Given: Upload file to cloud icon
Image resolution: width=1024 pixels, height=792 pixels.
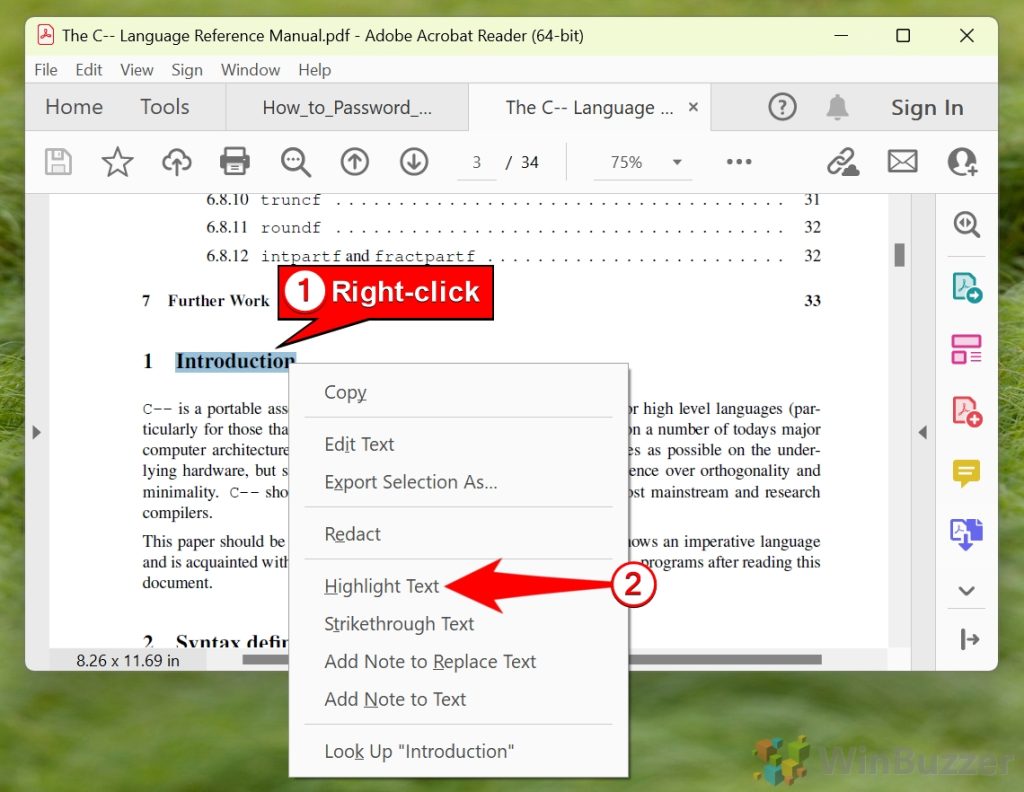Looking at the screenshot, I should tap(176, 162).
